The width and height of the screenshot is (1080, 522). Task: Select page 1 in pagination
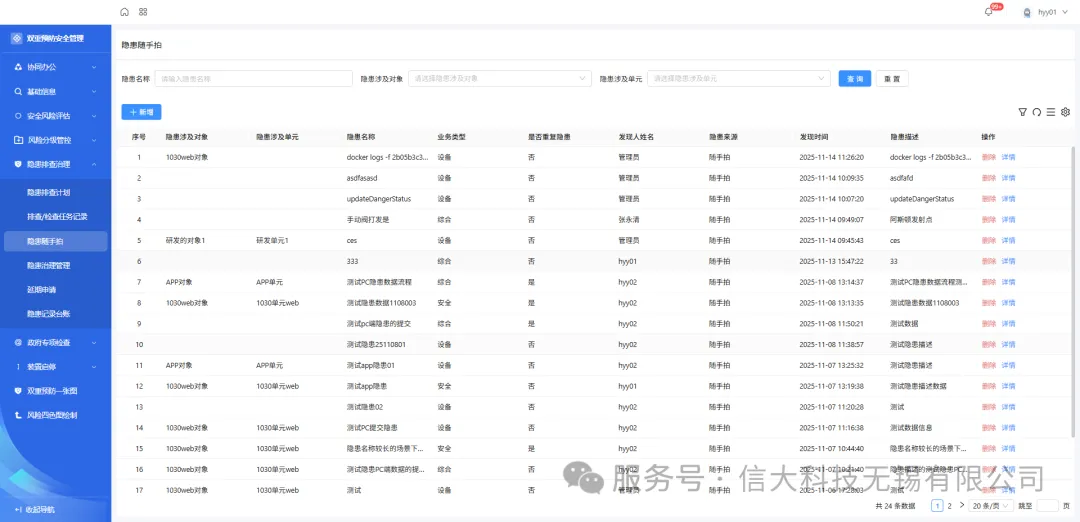[937, 505]
